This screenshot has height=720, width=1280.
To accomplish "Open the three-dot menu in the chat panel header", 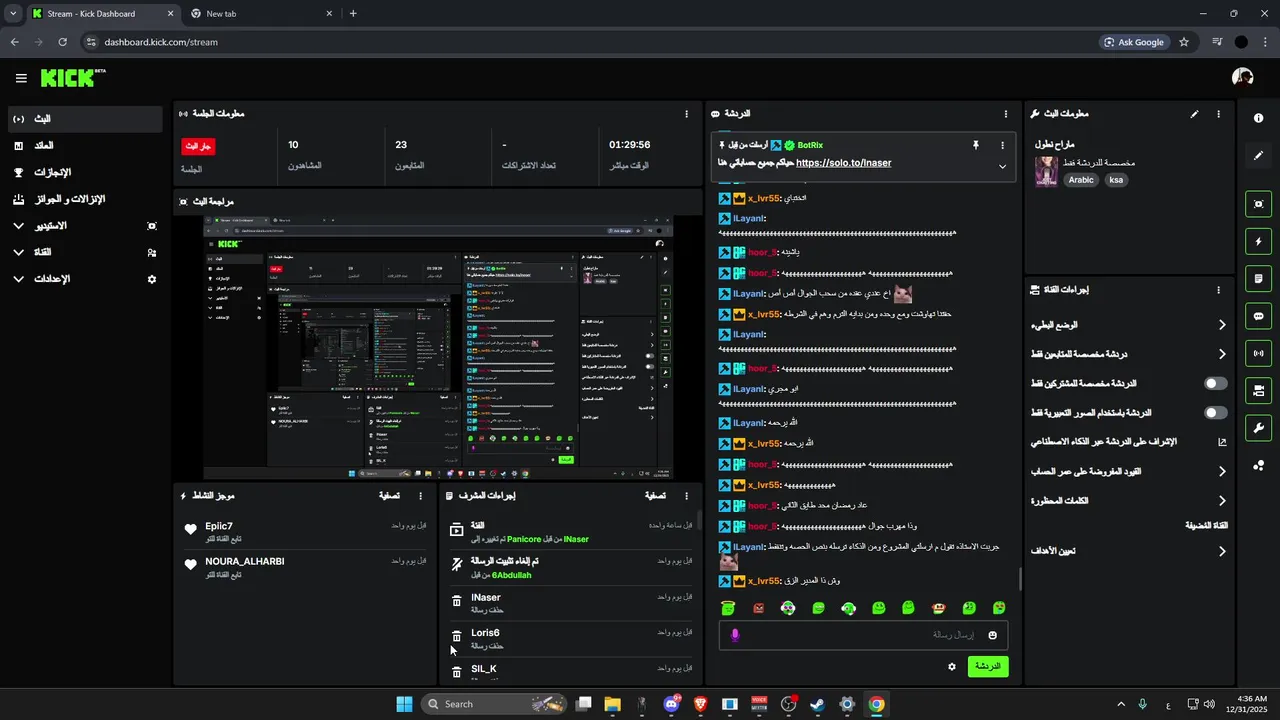I will tap(1006, 114).
